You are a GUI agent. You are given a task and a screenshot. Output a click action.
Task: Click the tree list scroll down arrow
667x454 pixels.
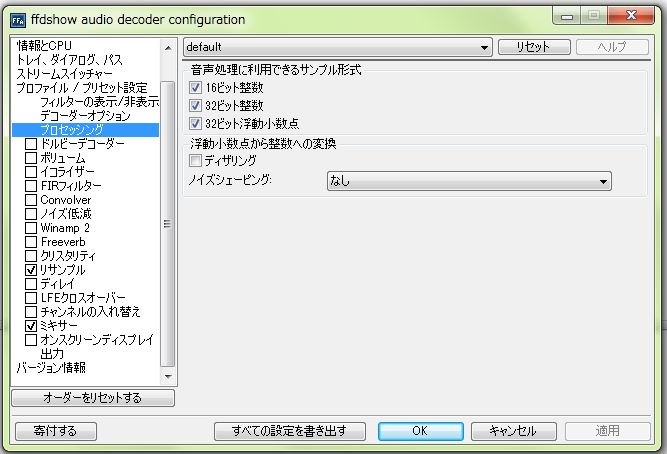[x=168, y=377]
